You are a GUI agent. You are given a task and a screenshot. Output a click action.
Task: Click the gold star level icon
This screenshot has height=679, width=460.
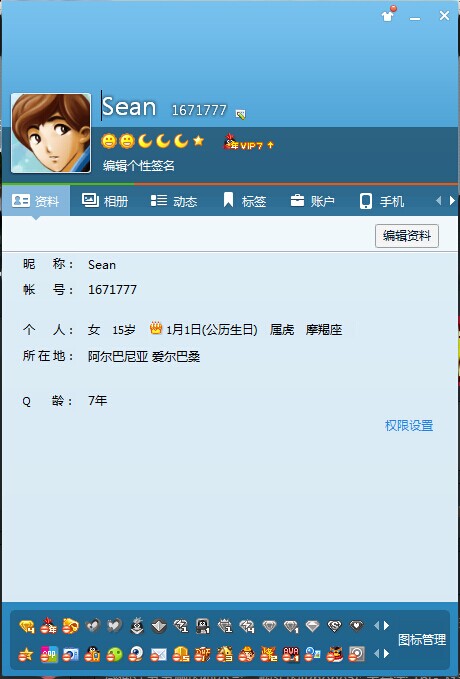pos(198,140)
